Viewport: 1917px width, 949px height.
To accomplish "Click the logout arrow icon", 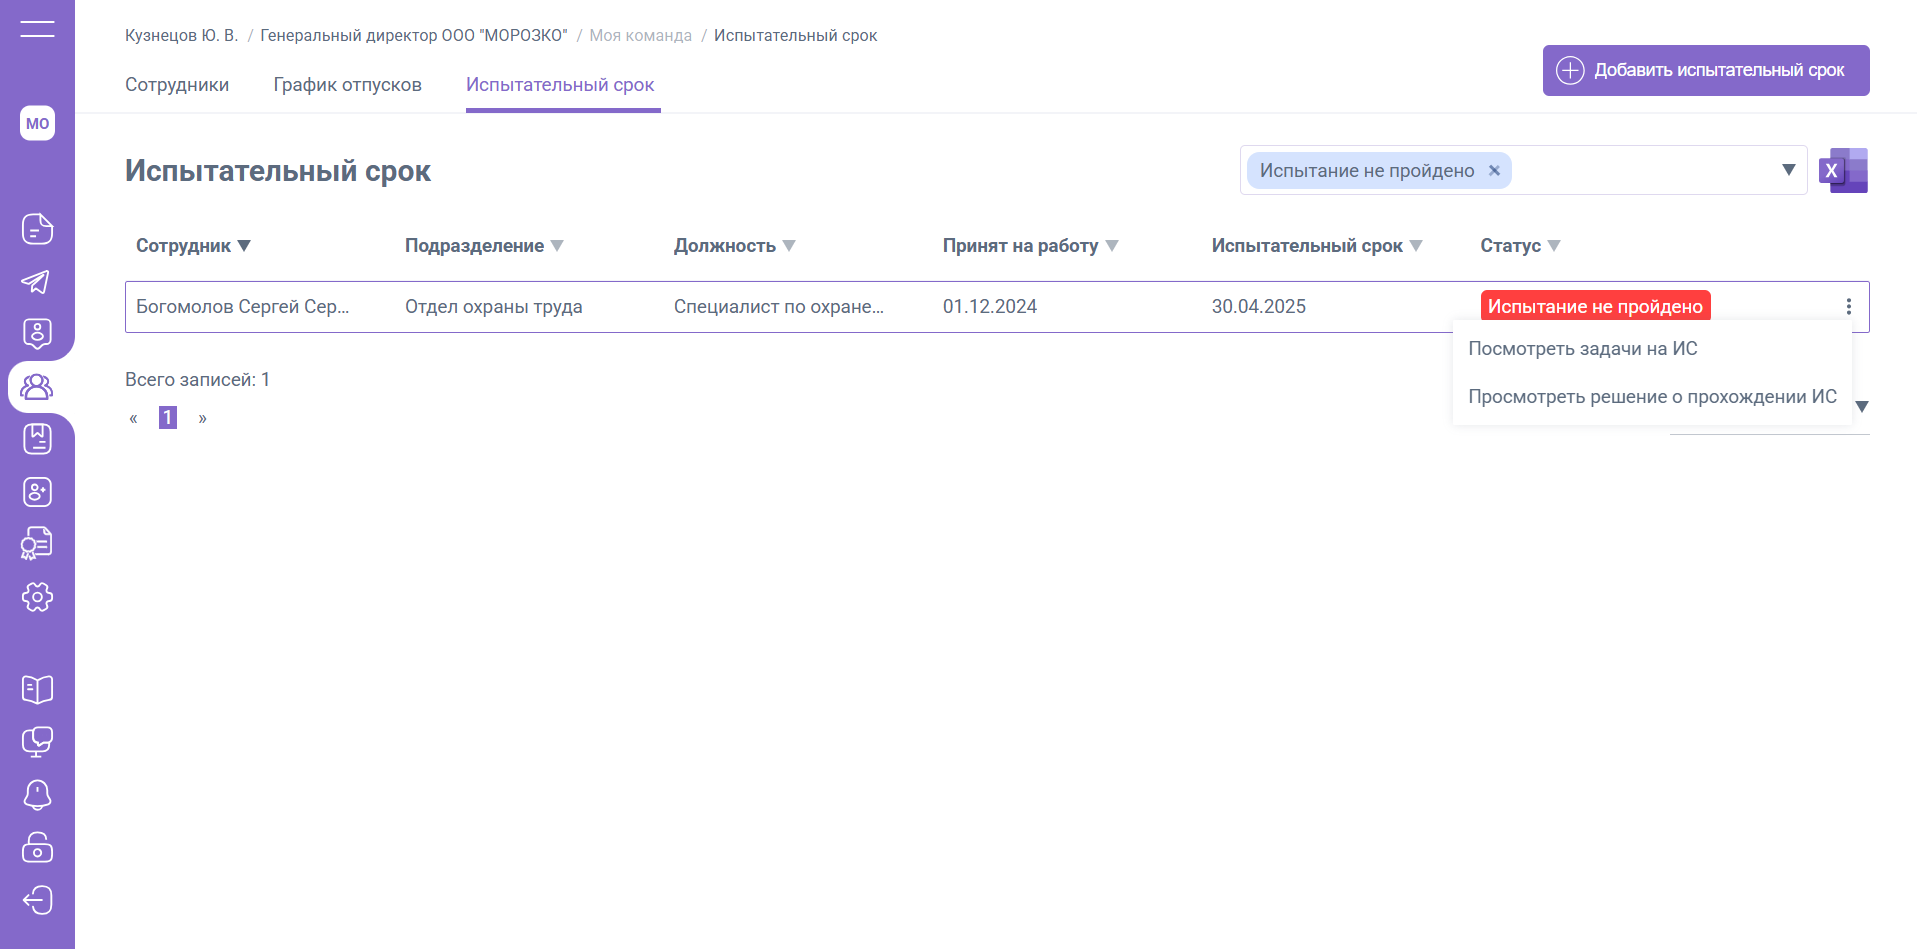I will point(37,900).
